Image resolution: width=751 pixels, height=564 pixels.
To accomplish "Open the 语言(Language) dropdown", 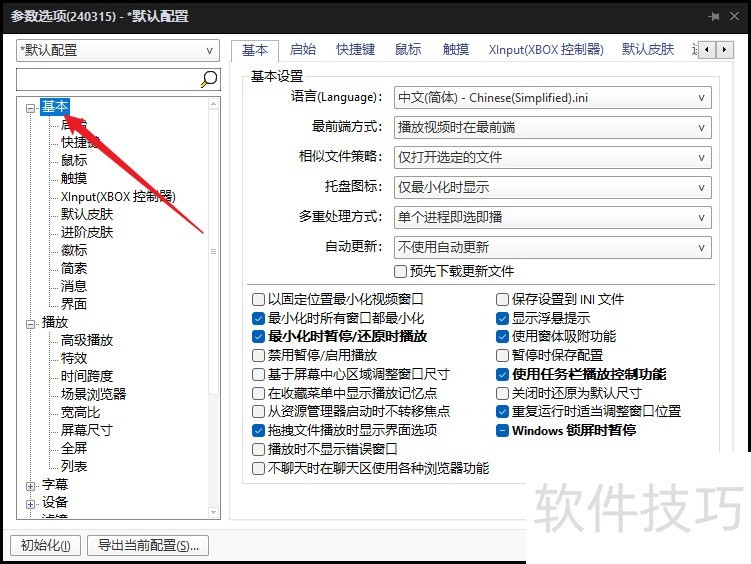I will [x=552, y=97].
